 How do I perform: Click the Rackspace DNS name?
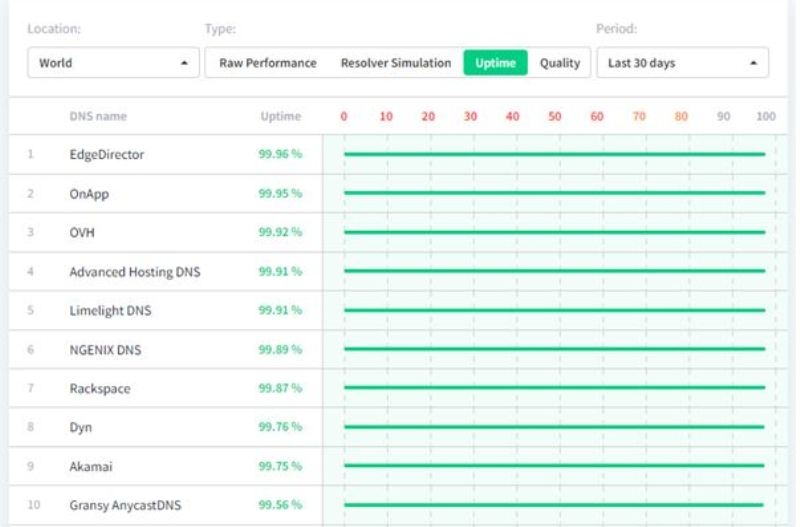(x=100, y=388)
